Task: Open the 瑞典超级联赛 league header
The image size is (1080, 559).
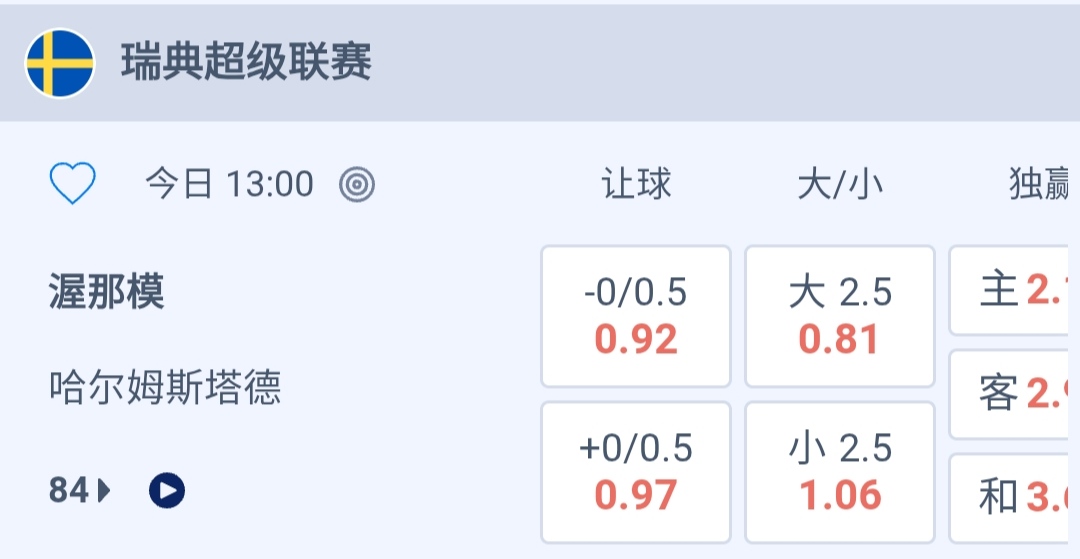Action: (x=246, y=63)
